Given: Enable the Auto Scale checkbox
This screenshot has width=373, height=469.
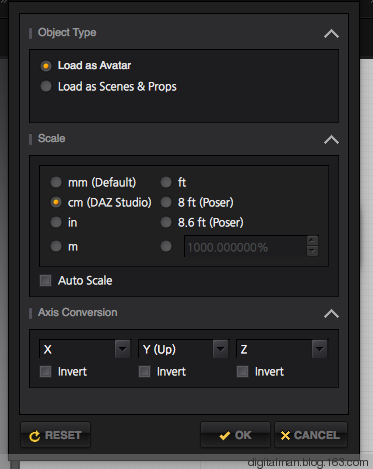Looking at the screenshot, I should [x=46, y=280].
